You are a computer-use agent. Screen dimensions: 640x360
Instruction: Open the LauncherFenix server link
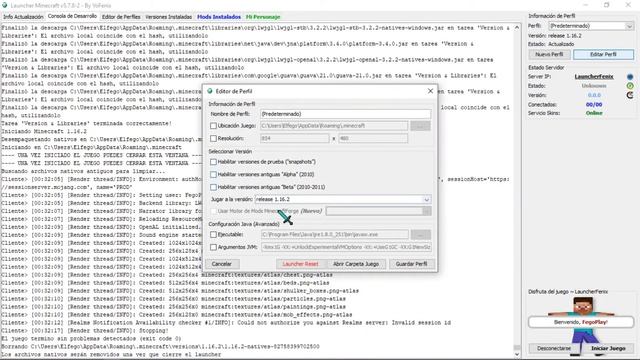click(594, 77)
